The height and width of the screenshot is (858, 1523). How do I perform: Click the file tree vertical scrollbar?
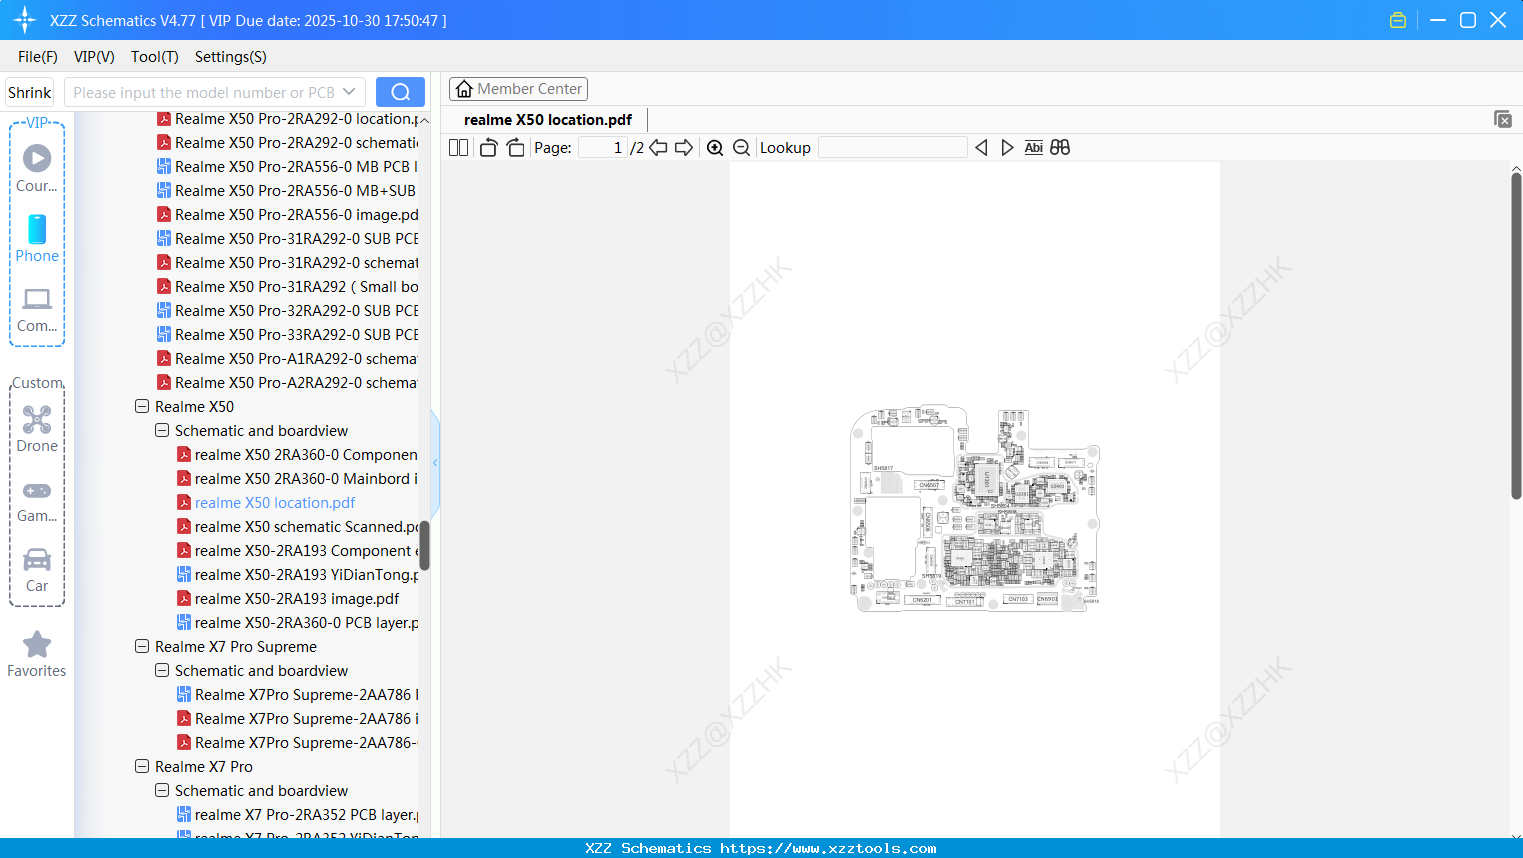(x=424, y=545)
